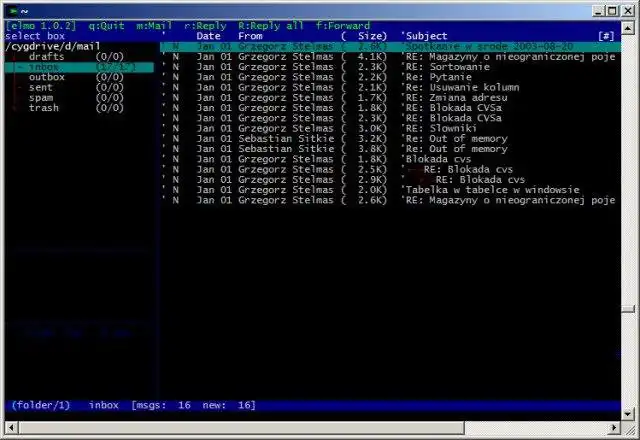Open the 'RE: Slowniki' message
The image size is (640, 440).
(390, 128)
